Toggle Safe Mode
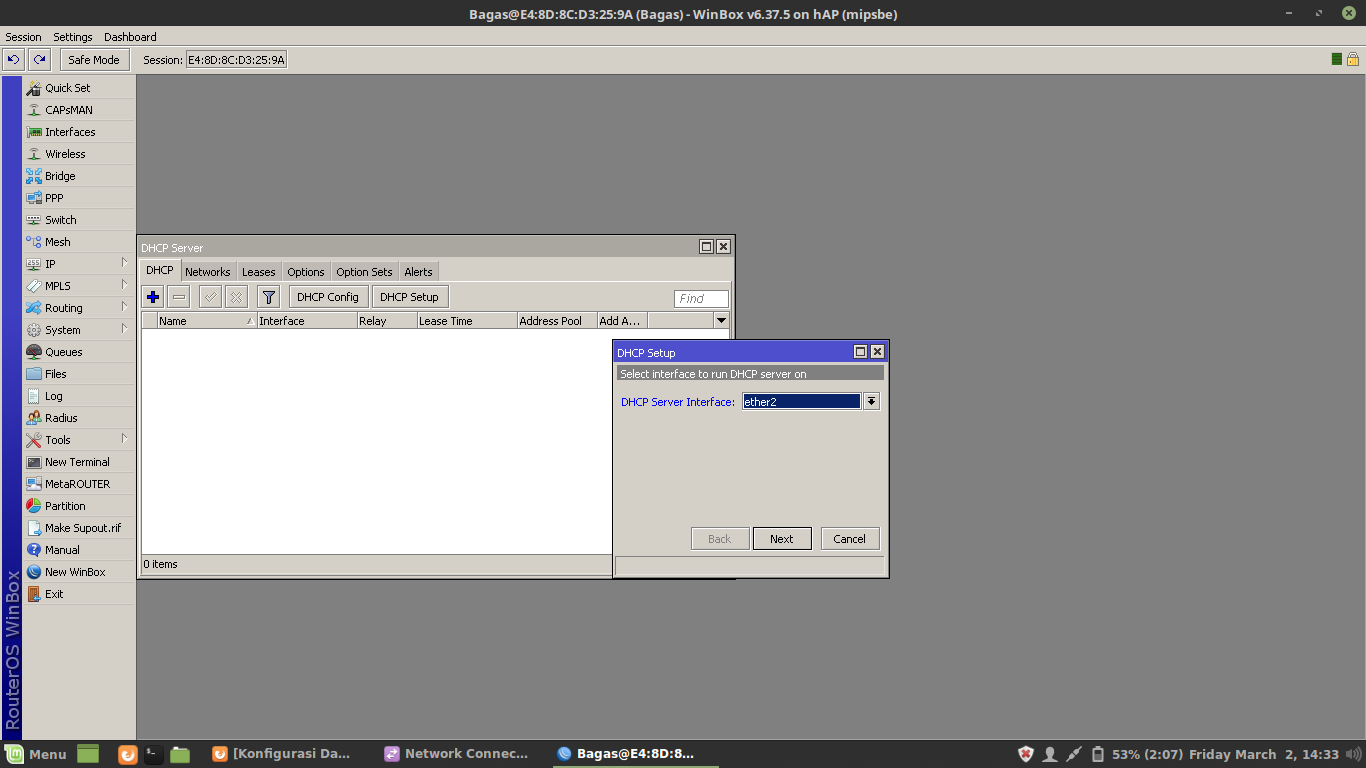The image size is (1366, 768). tap(94, 60)
